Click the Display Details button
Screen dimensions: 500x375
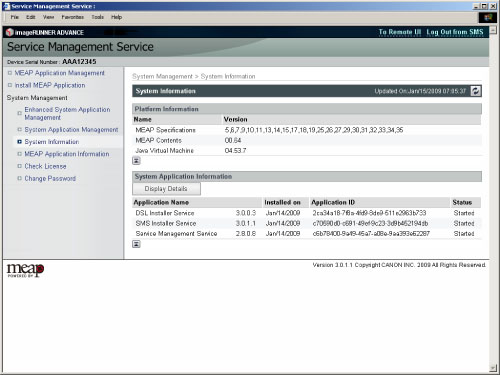166,189
